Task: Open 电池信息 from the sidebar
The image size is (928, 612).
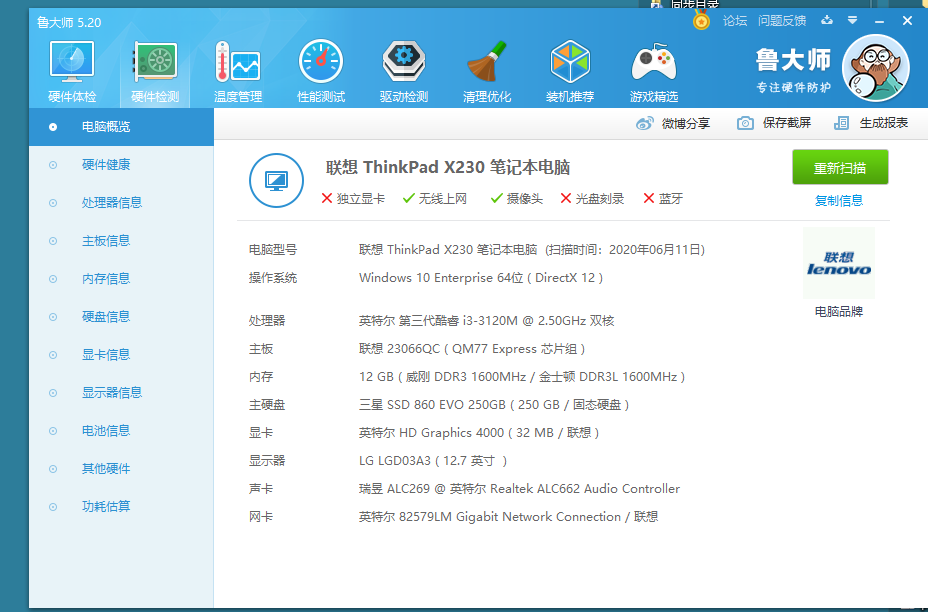Action: (x=106, y=431)
